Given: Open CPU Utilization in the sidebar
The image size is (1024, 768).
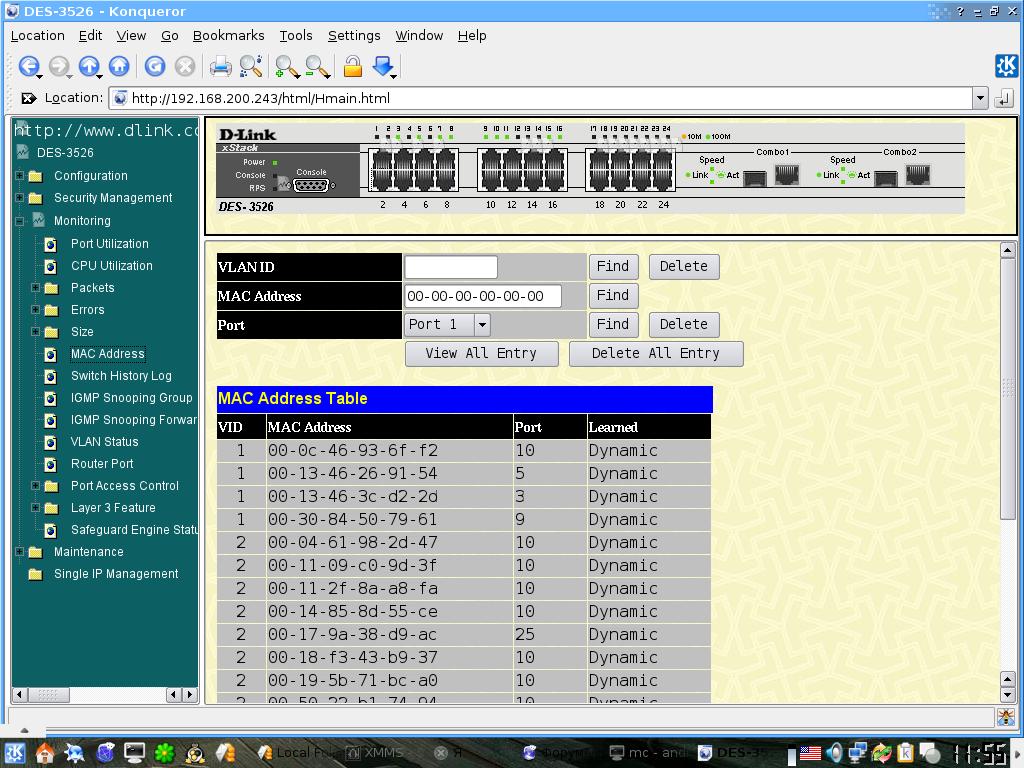Looking at the screenshot, I should coord(111,266).
